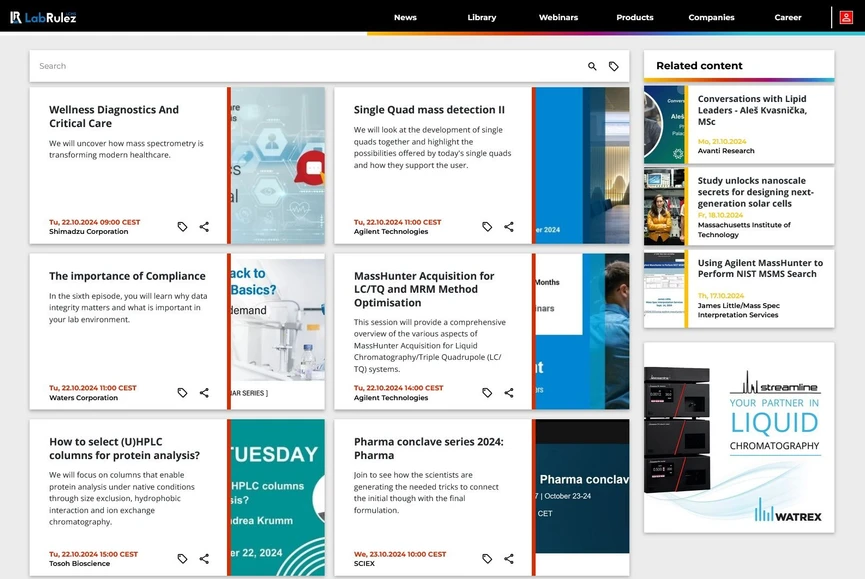This screenshot has height=579, width=865.
Task: Select Companies in the top navigation
Action: pos(711,17)
